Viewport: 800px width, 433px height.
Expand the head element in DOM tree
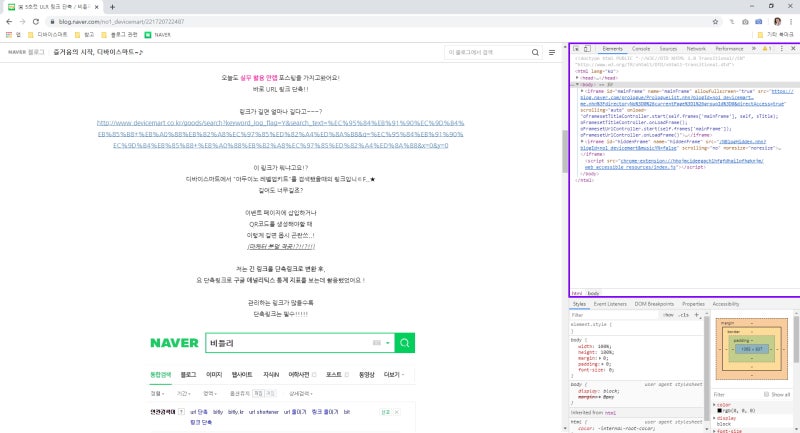pyautogui.click(x=578, y=78)
